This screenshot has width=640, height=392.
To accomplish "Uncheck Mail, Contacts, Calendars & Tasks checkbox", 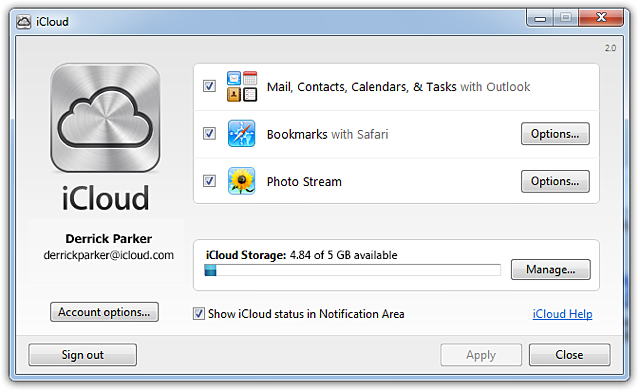I will coord(209,86).
